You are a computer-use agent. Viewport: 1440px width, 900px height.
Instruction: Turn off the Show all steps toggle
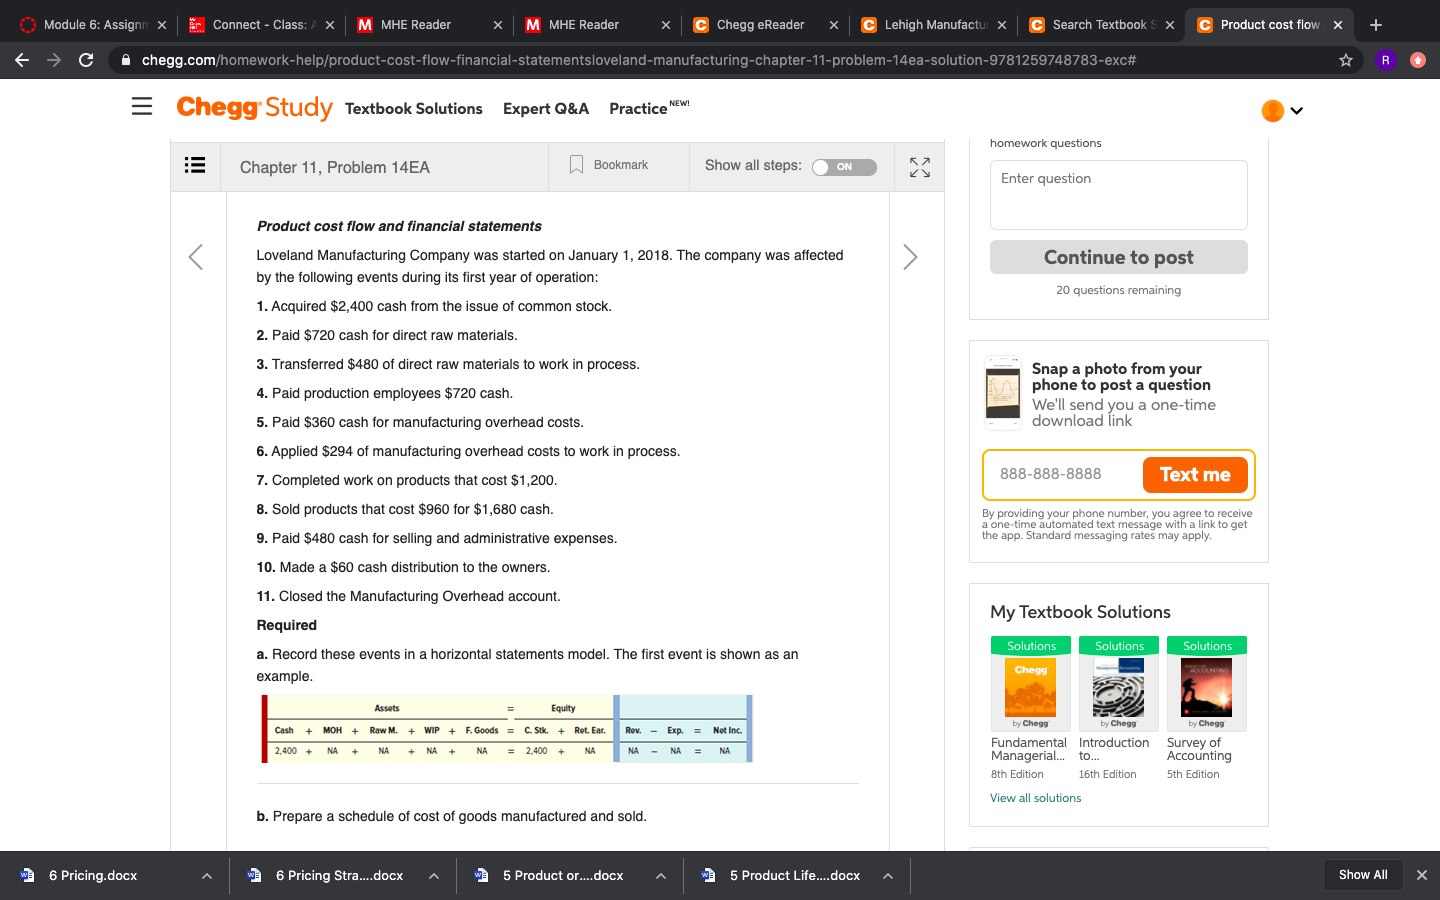844,168
